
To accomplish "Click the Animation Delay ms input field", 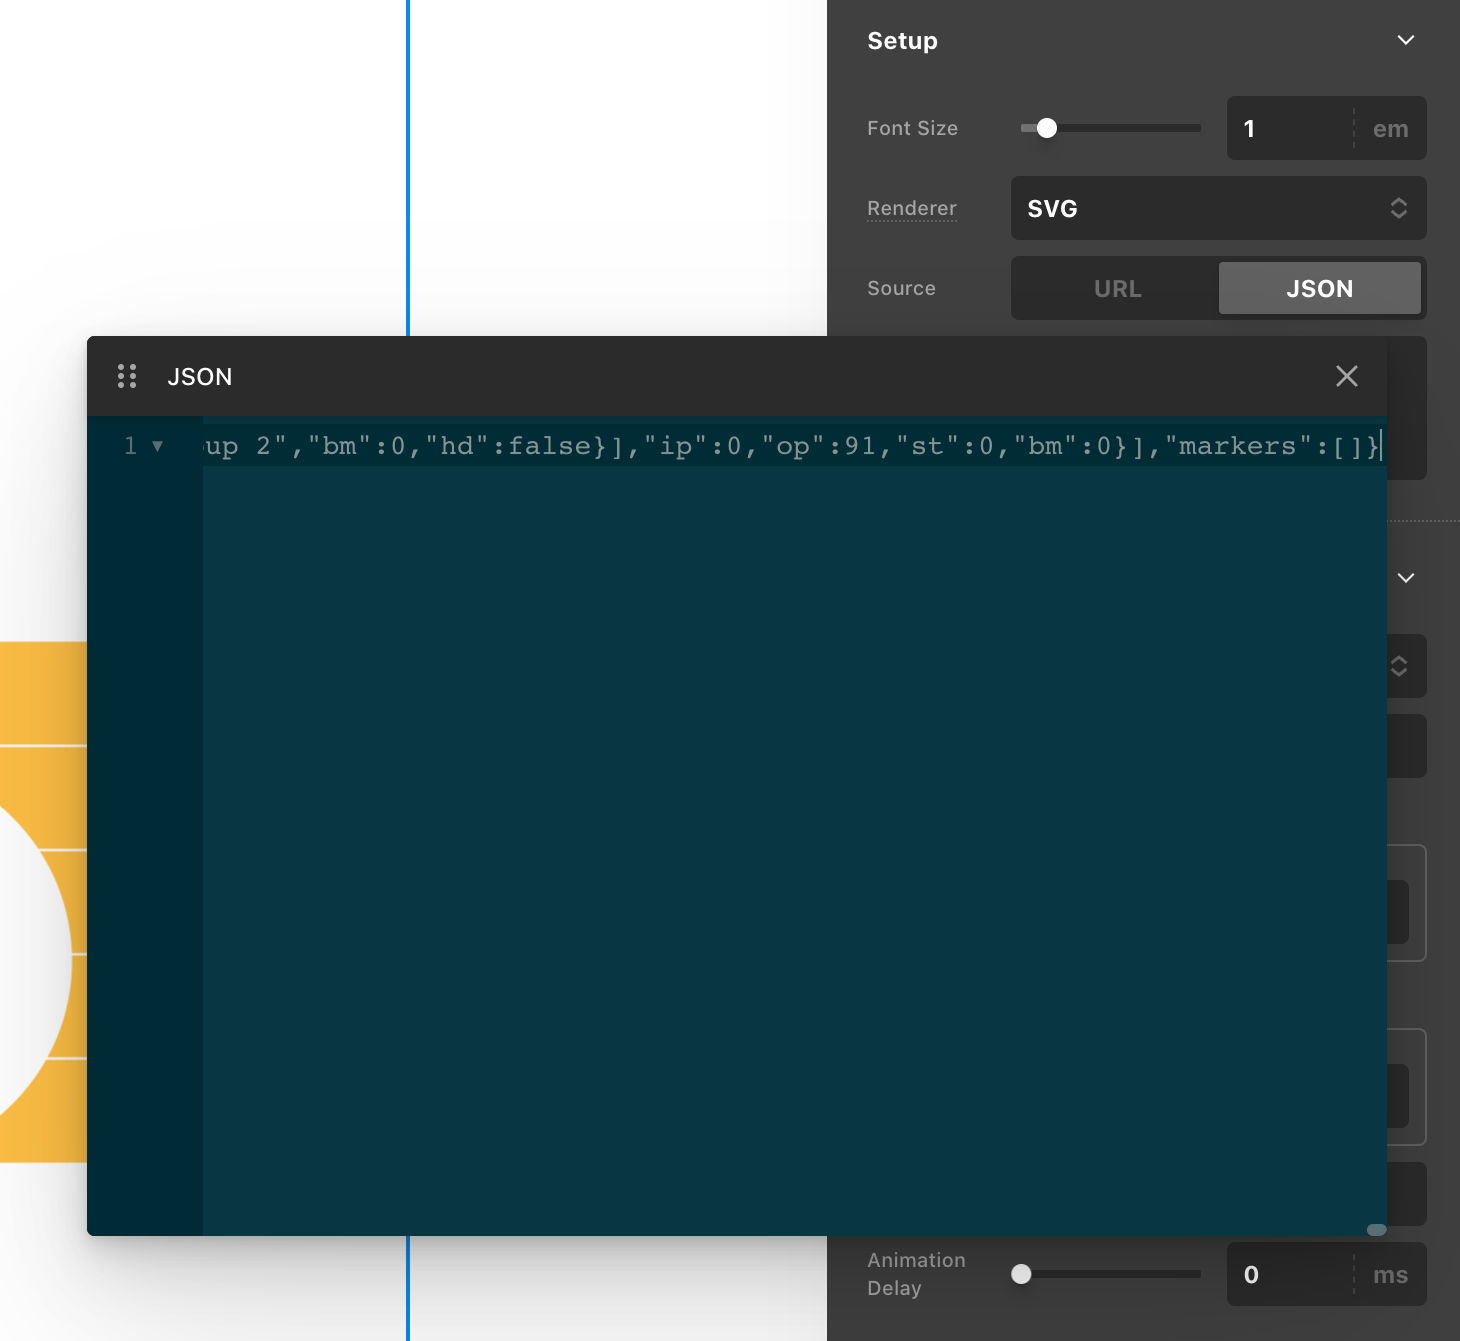I will [x=1285, y=1274].
